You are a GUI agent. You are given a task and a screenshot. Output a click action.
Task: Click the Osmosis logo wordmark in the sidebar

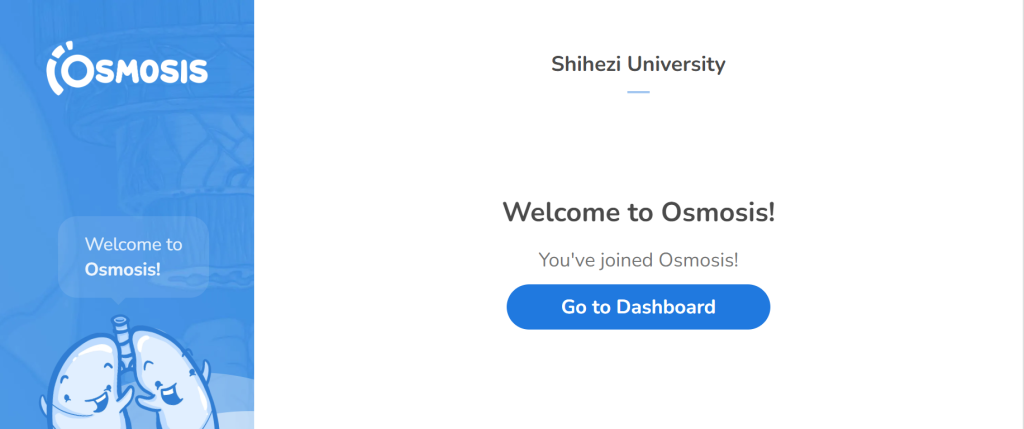tap(127, 68)
